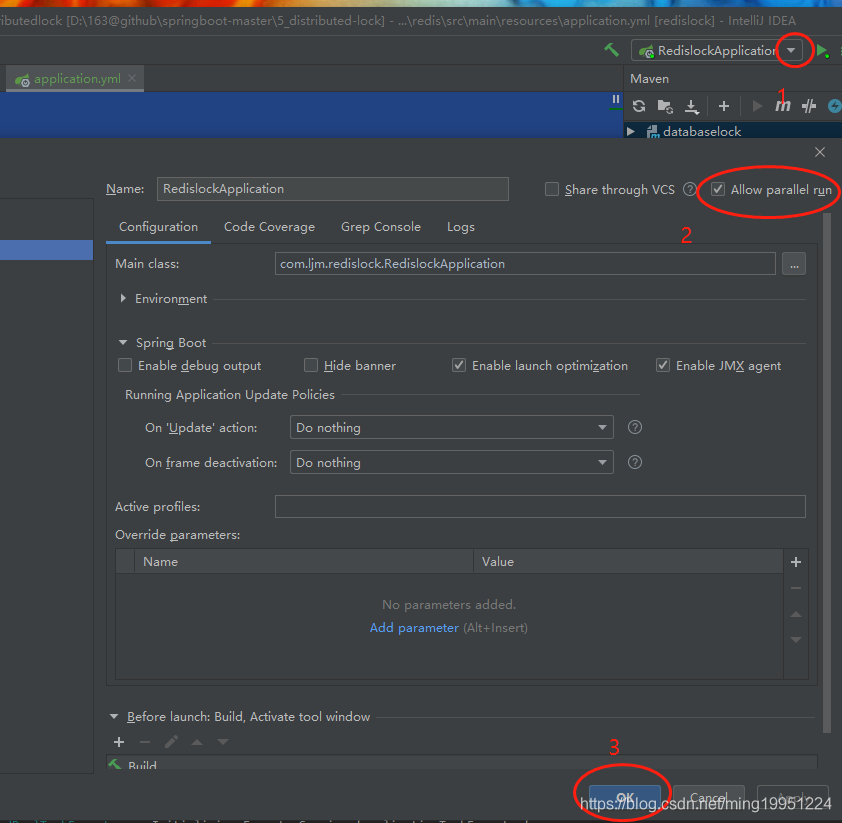Expand the Environment section
The width and height of the screenshot is (842, 823).
[123, 299]
